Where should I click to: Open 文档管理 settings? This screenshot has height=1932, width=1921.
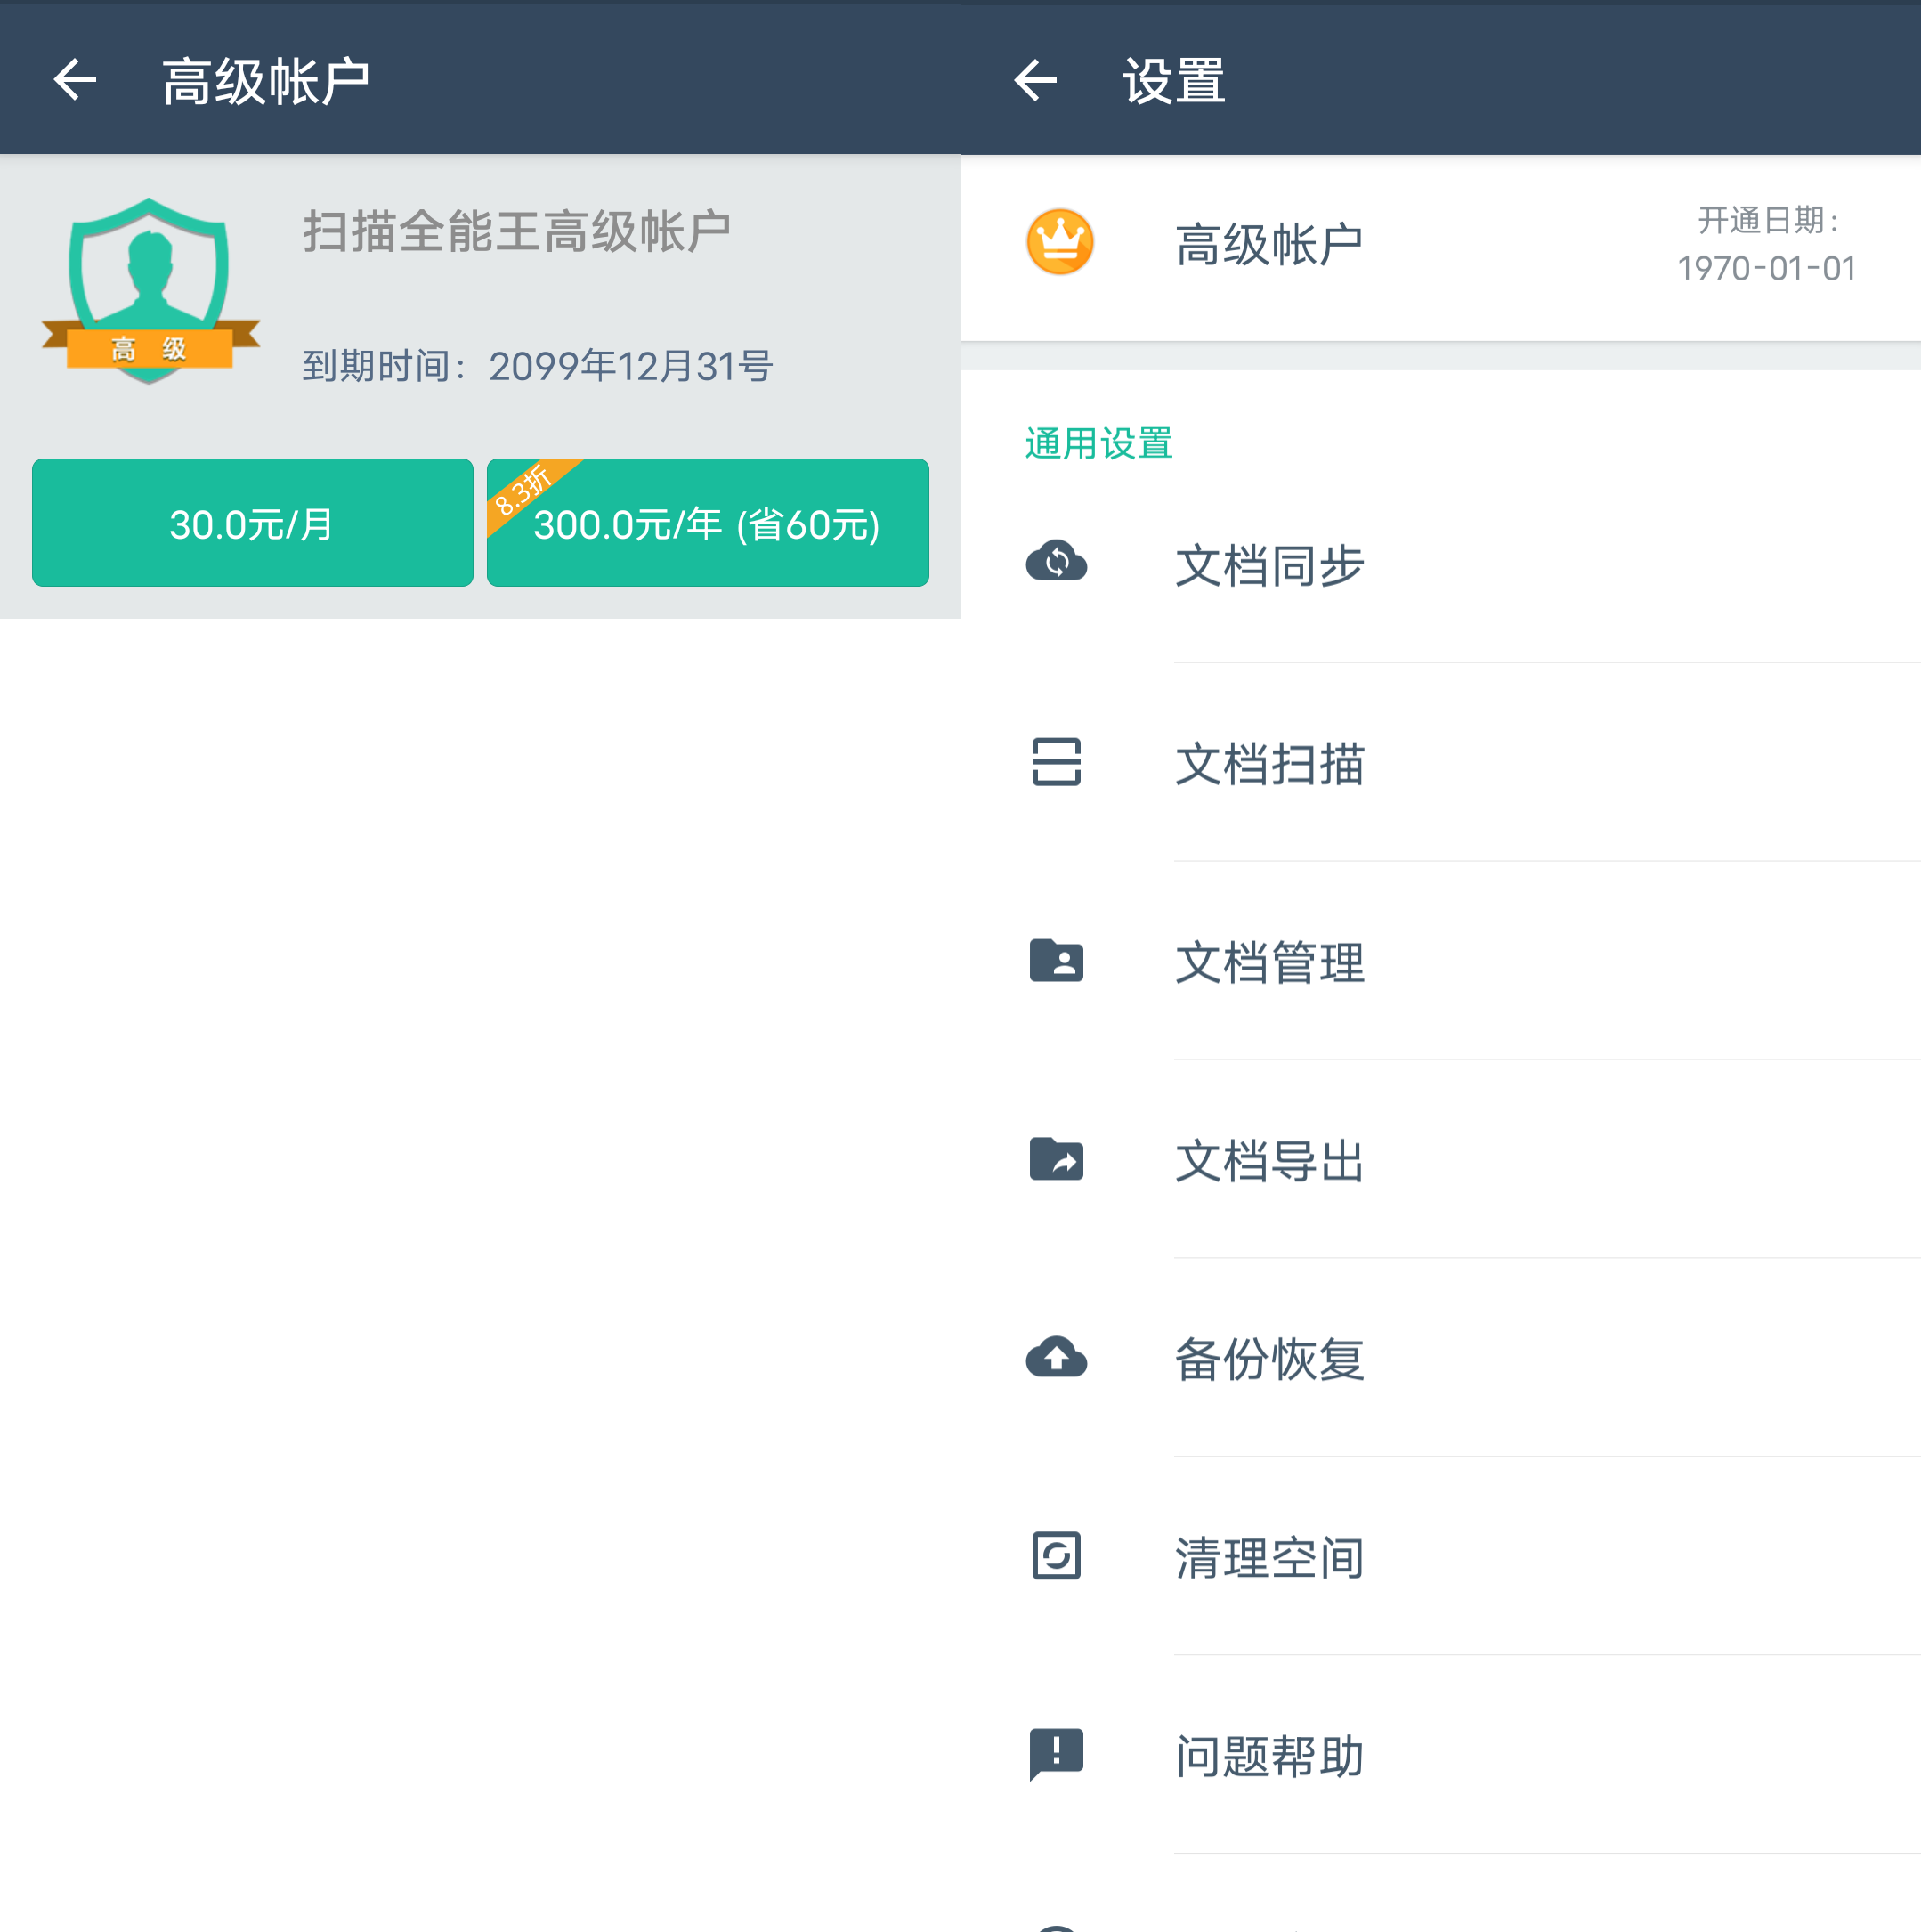[1440, 960]
